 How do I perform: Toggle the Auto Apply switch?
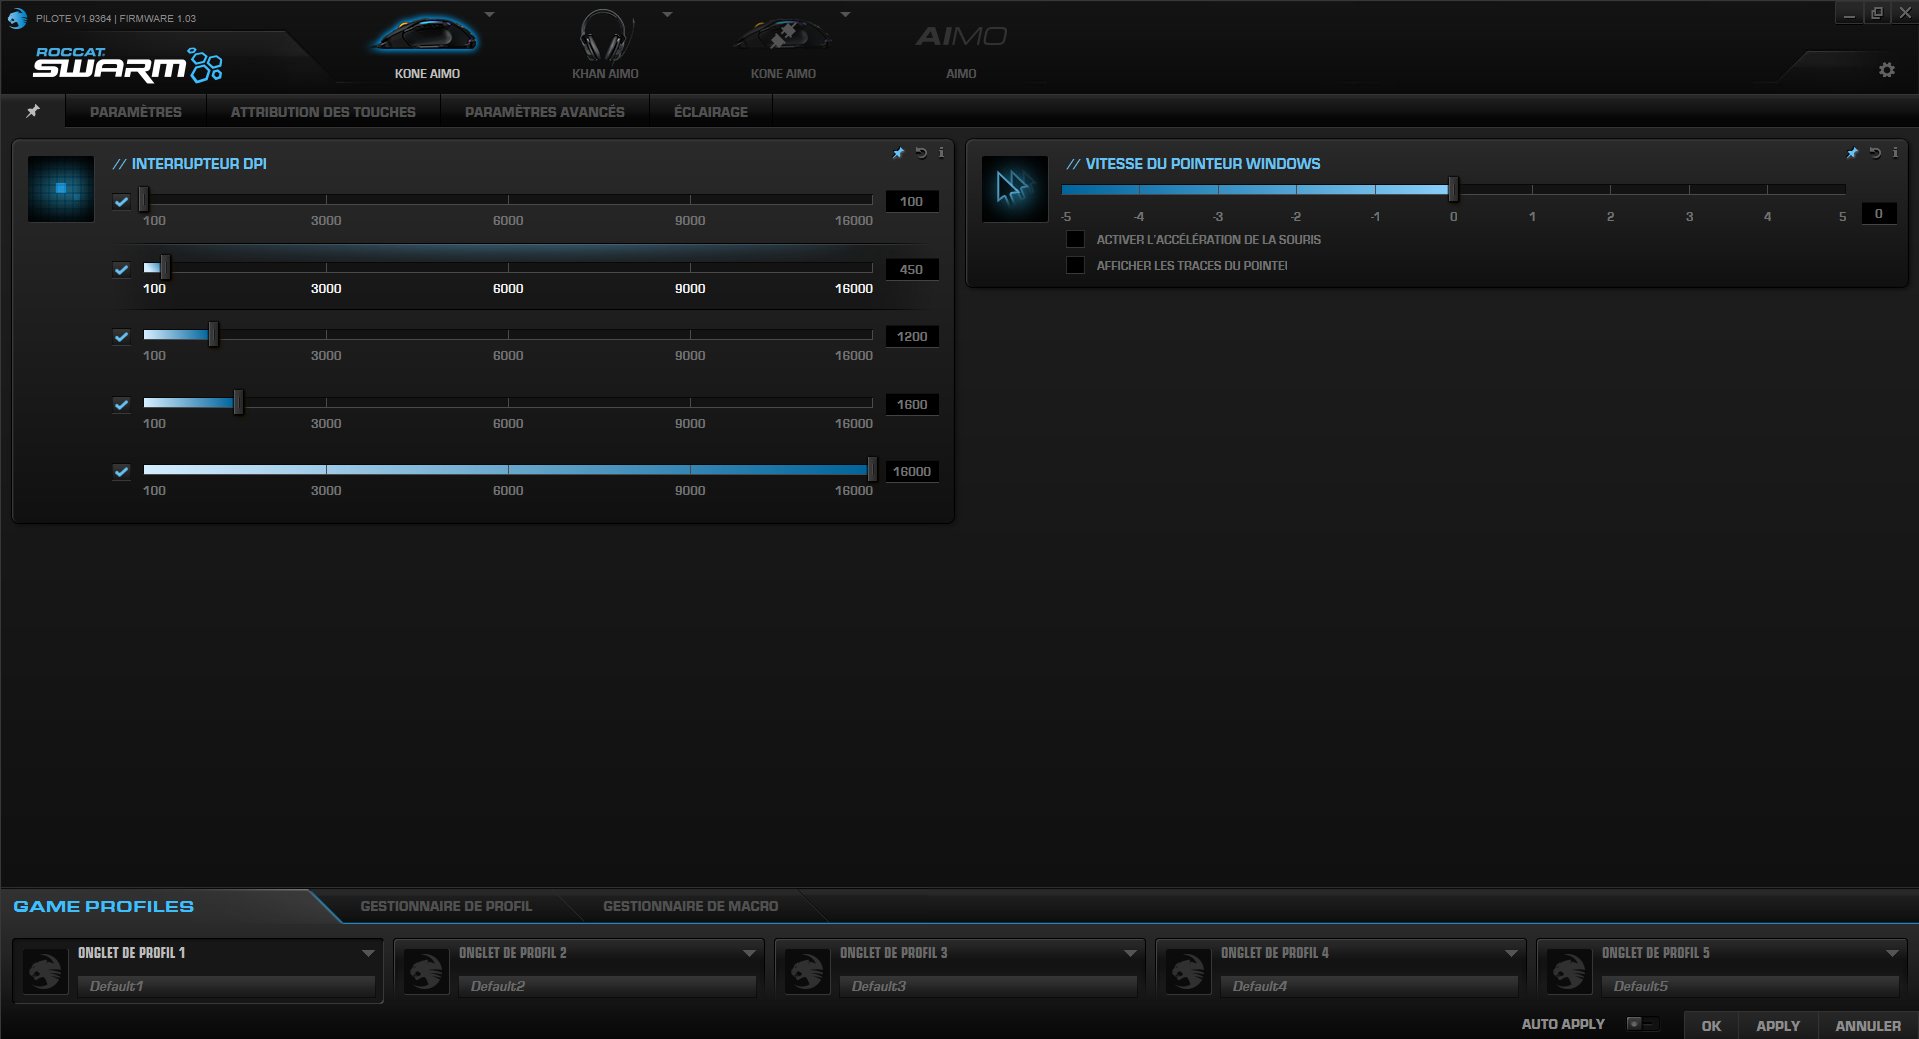pos(1640,1024)
